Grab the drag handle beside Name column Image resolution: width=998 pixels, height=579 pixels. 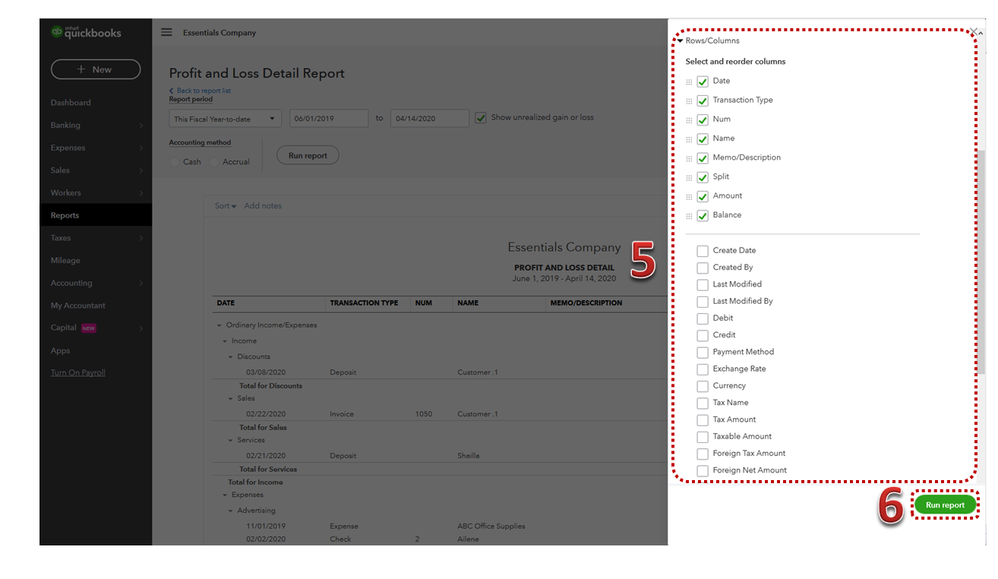pos(689,139)
